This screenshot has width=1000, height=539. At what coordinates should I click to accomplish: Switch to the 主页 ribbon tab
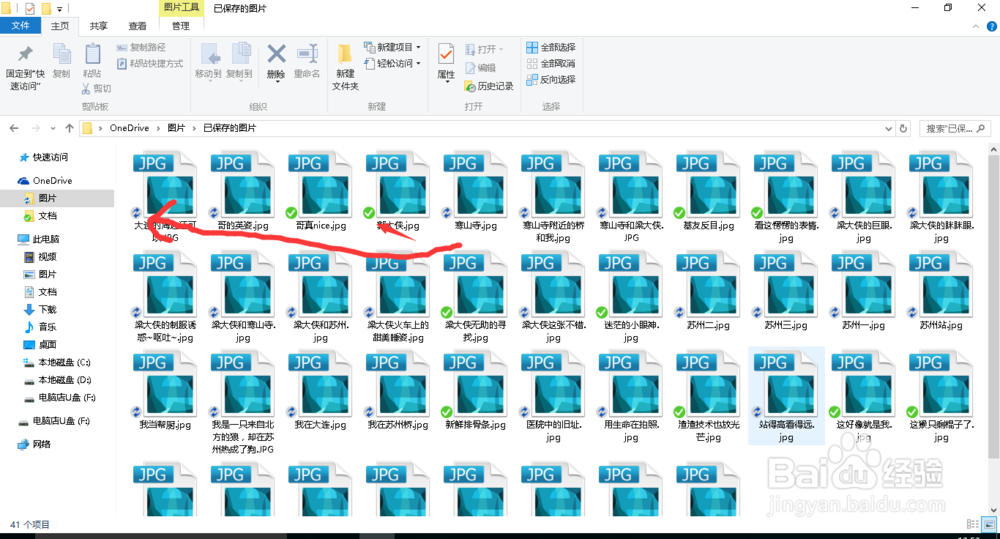[60, 26]
